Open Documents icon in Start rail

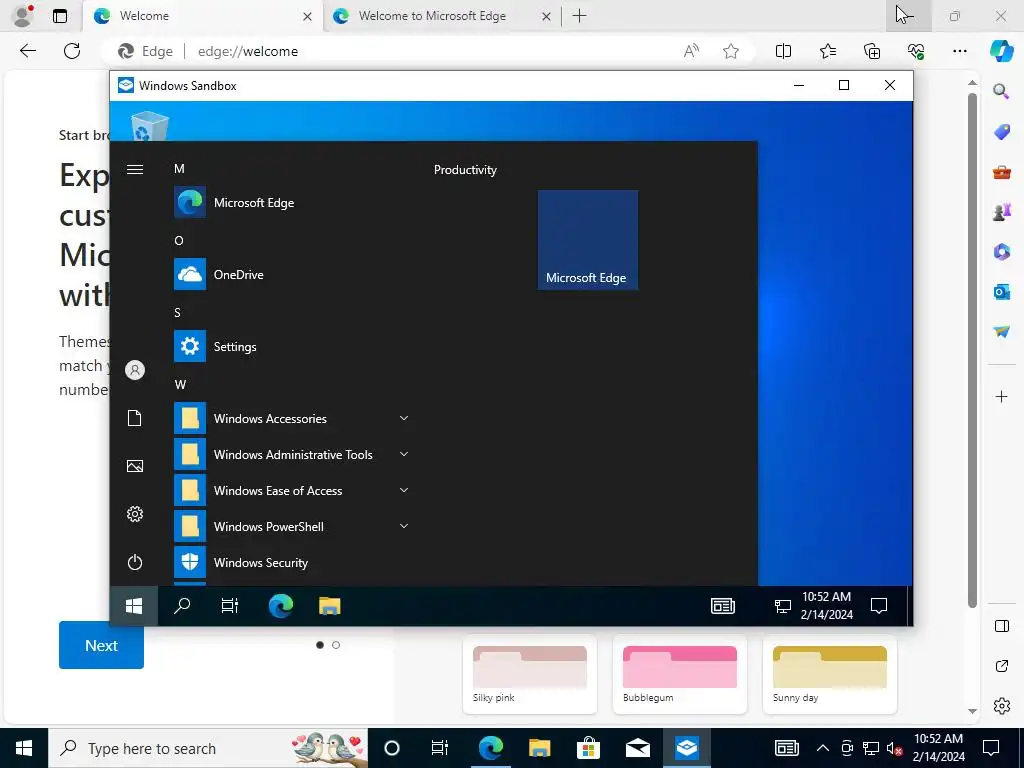pos(135,418)
